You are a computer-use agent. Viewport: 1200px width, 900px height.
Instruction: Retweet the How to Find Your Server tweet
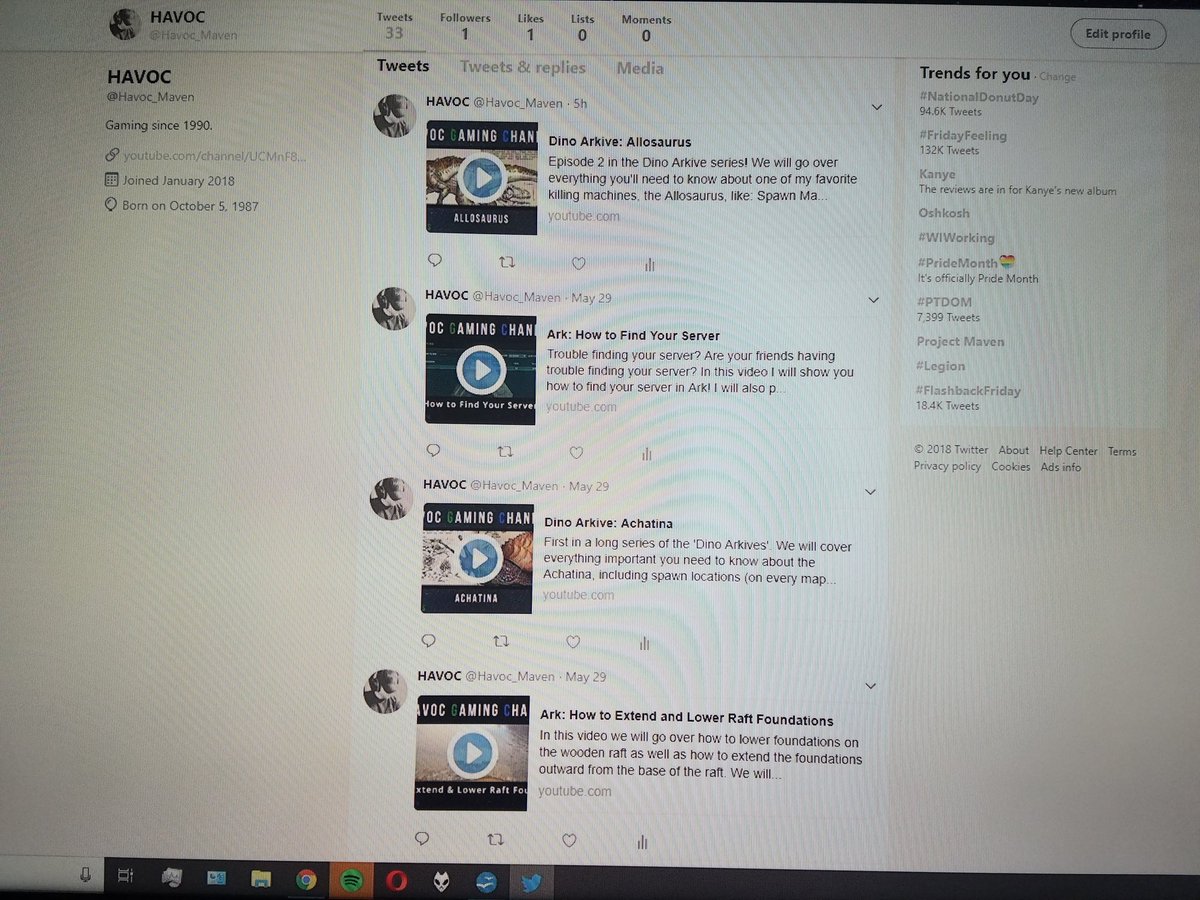504,452
